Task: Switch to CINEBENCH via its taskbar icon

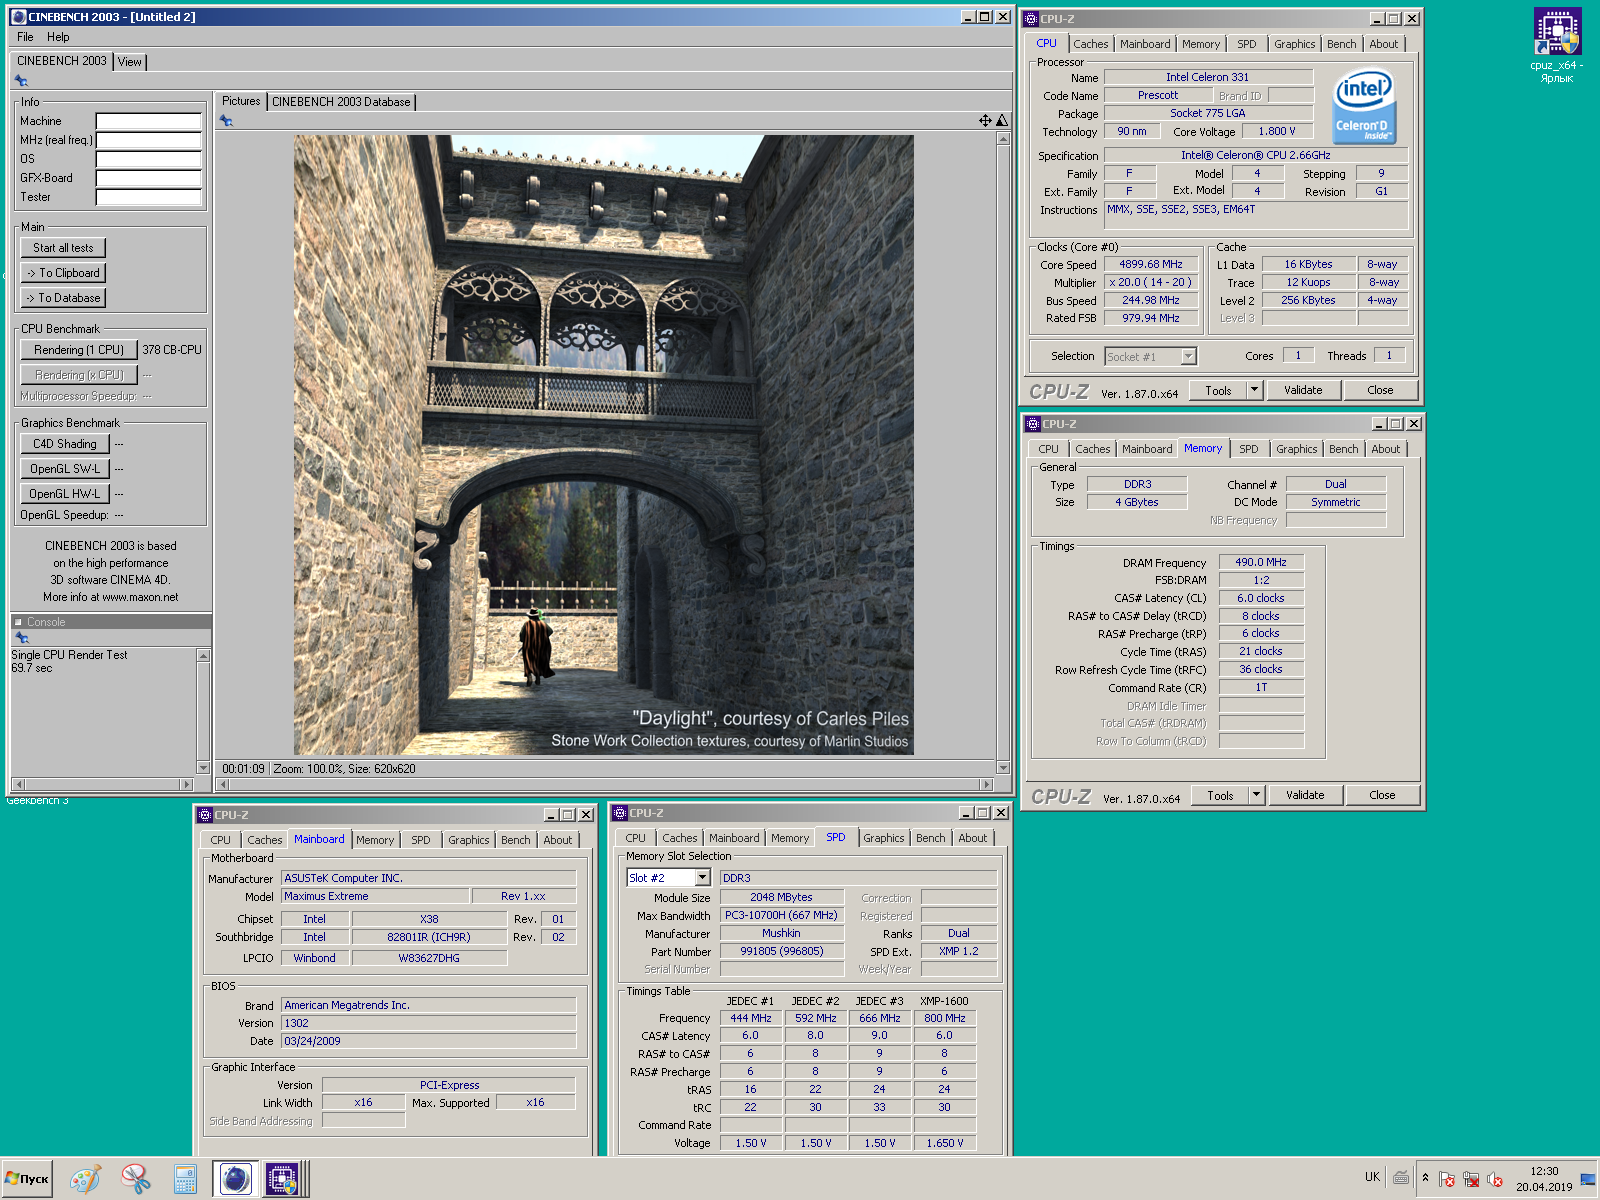Action: [235, 1179]
